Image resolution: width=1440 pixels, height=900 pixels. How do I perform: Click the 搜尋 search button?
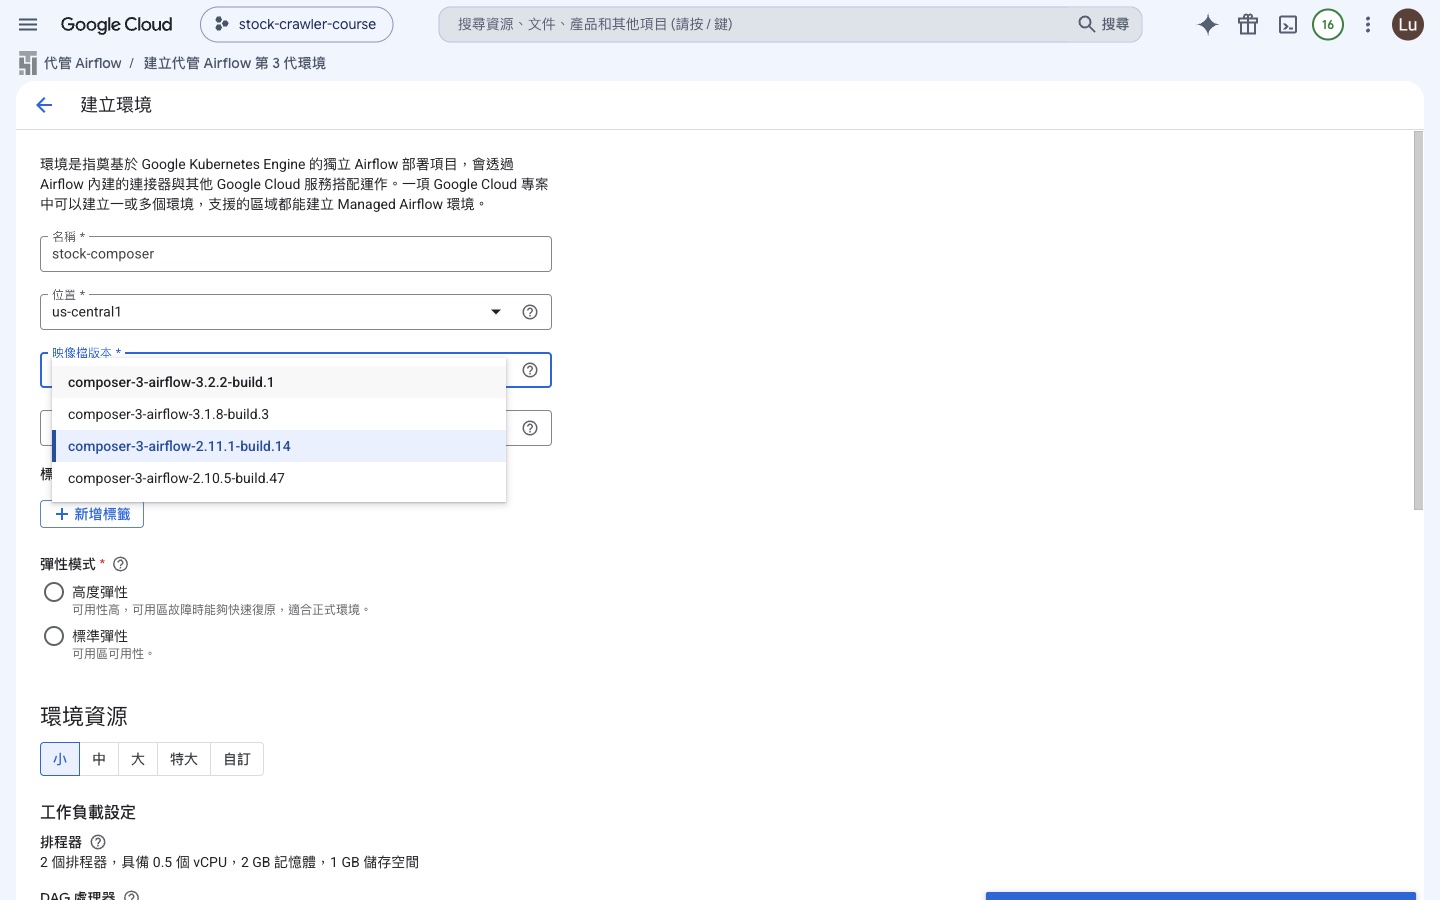point(1104,24)
